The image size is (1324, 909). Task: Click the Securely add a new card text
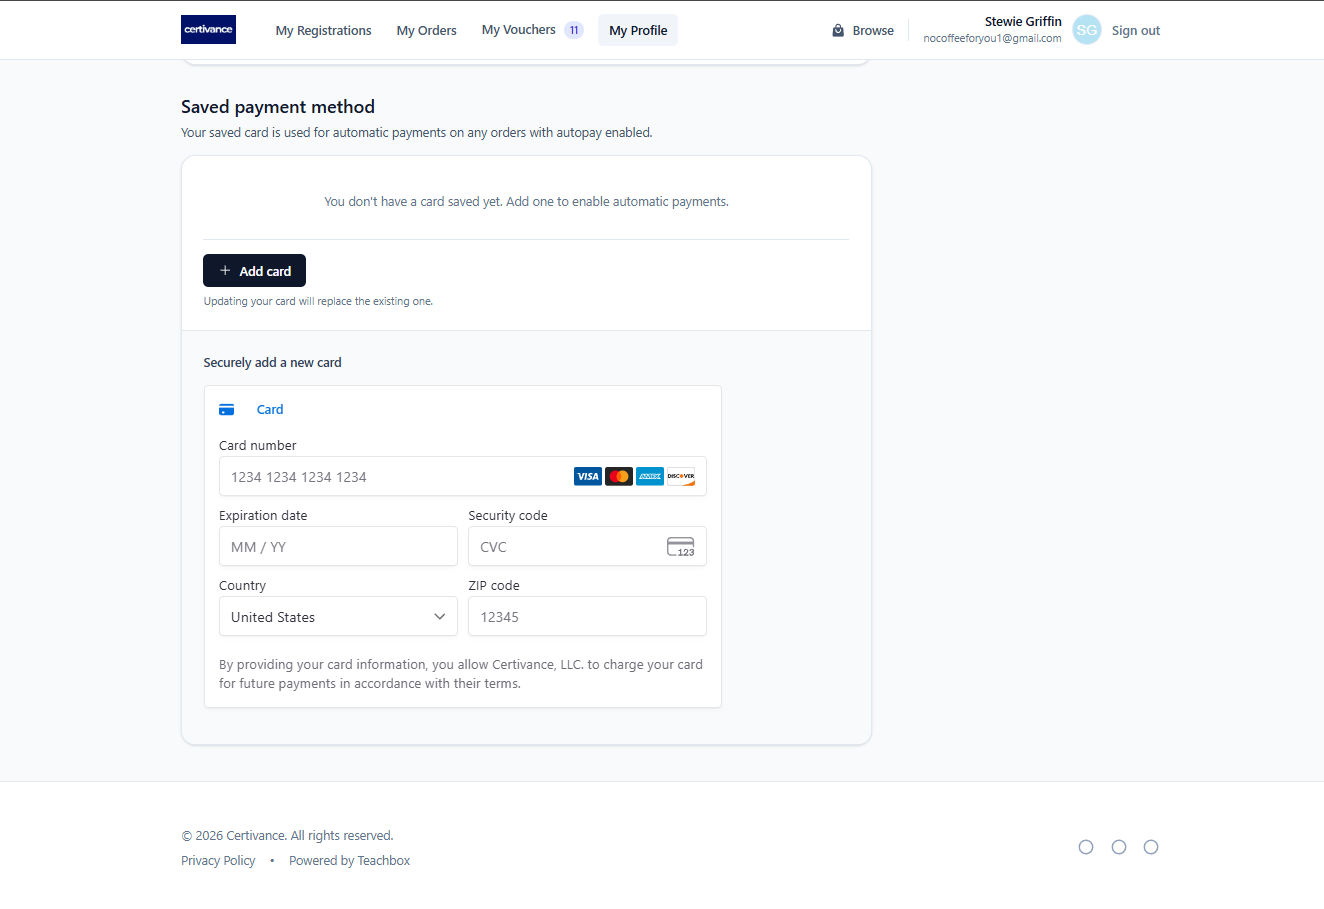click(272, 363)
